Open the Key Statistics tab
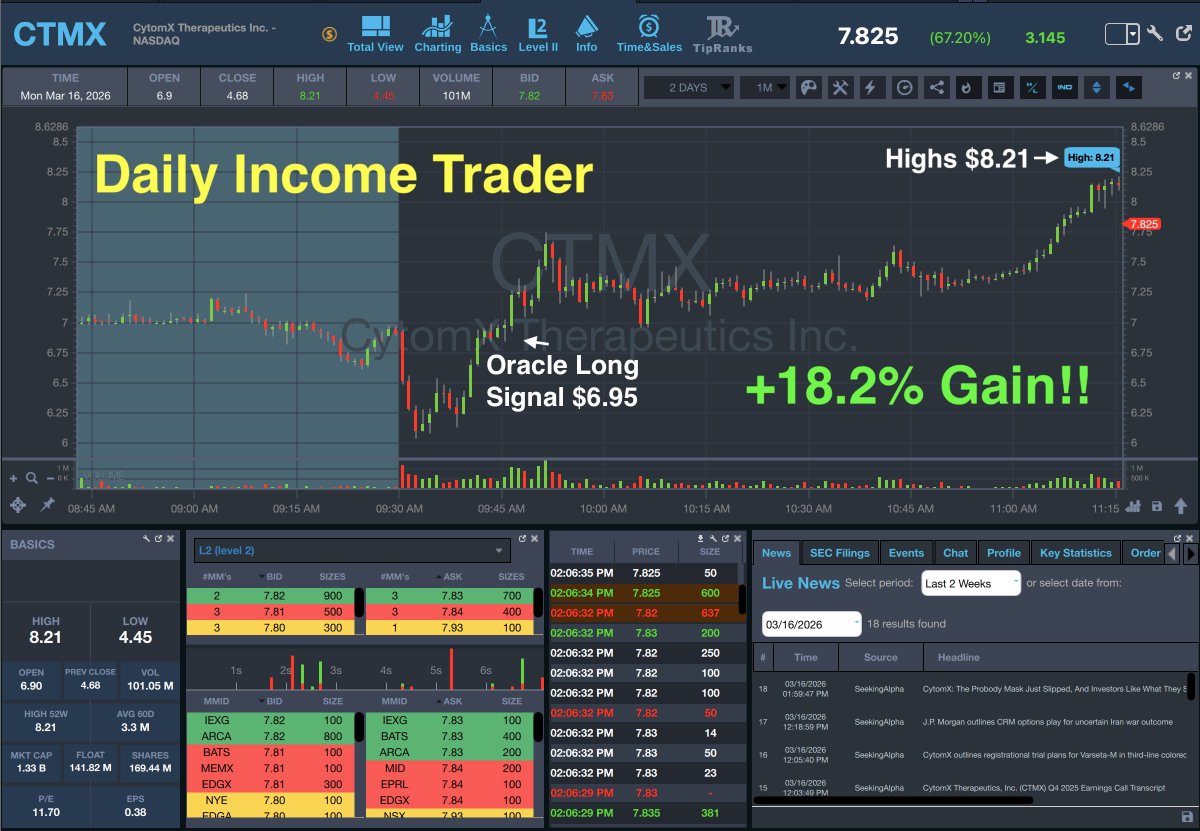Viewport: 1200px width, 831px height. click(x=1078, y=552)
